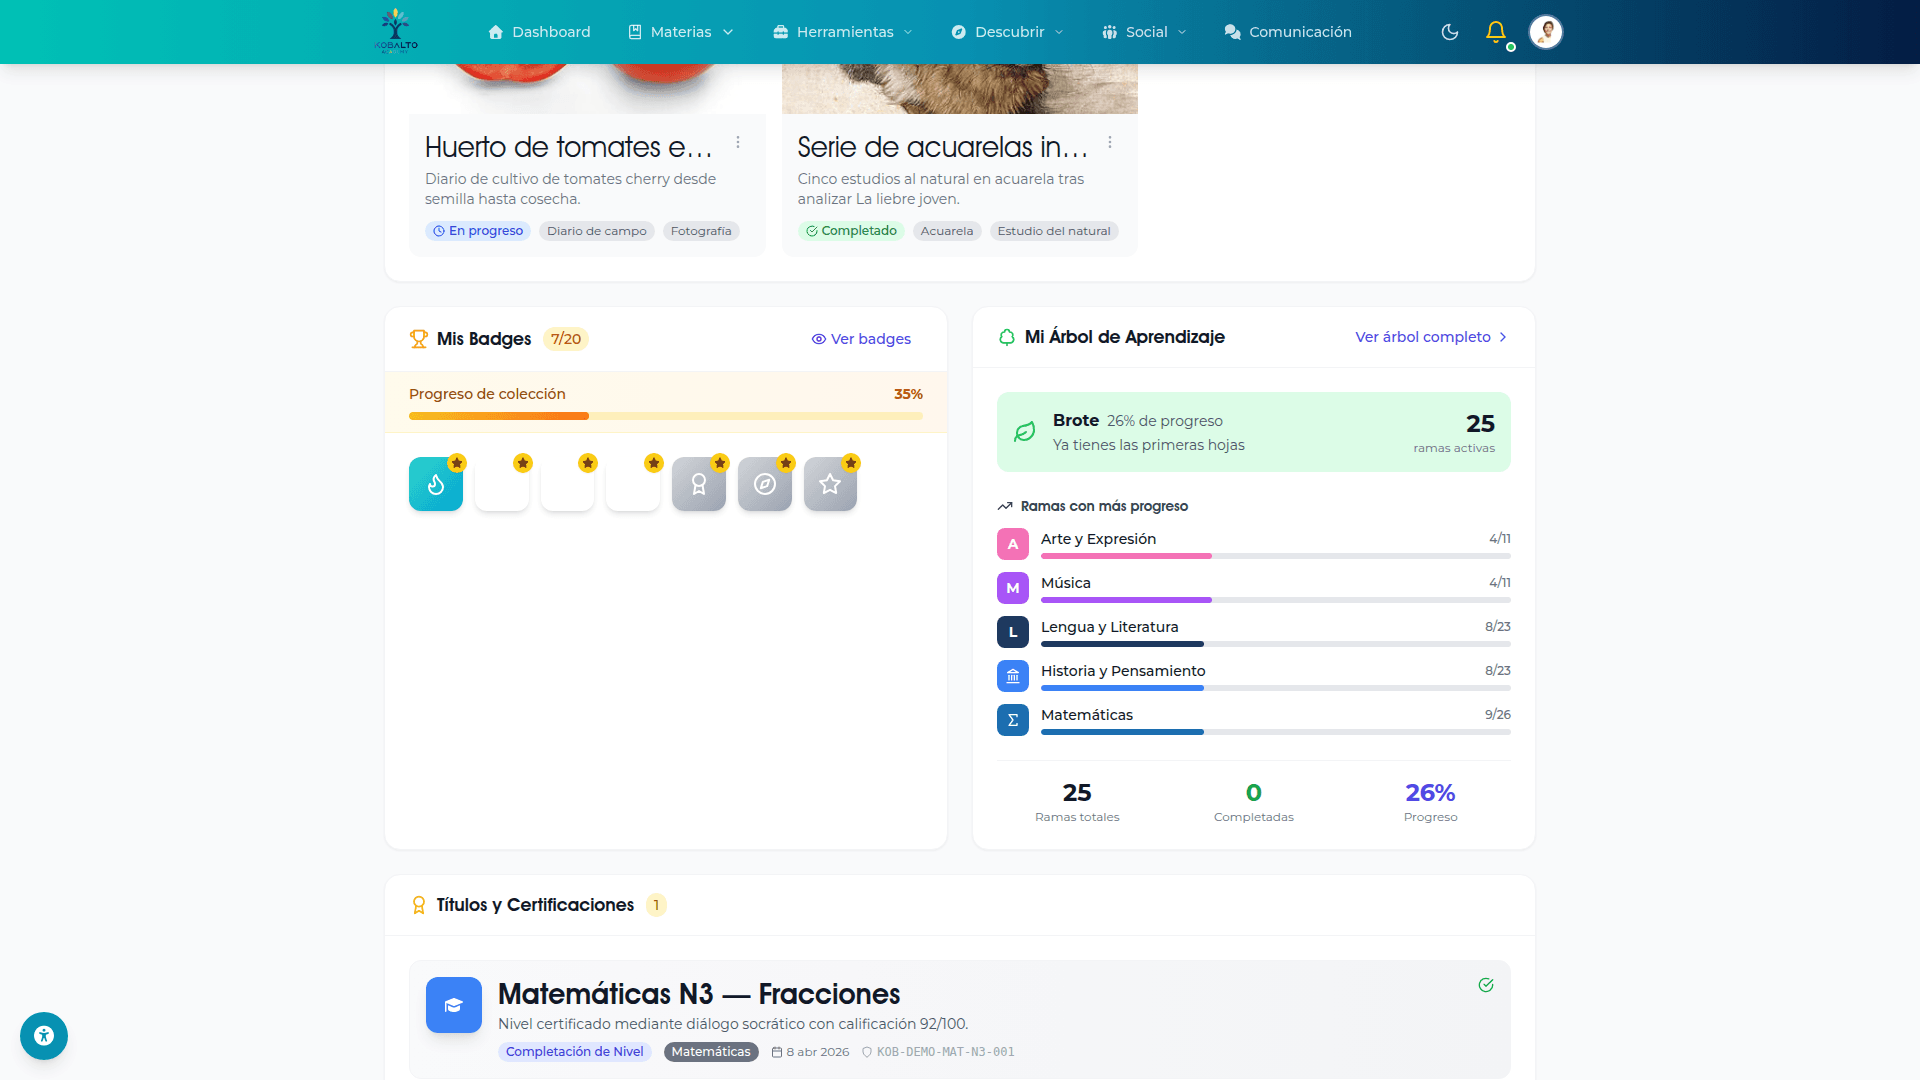Select the ribbon award badge
This screenshot has width=1920, height=1080.
click(699, 484)
